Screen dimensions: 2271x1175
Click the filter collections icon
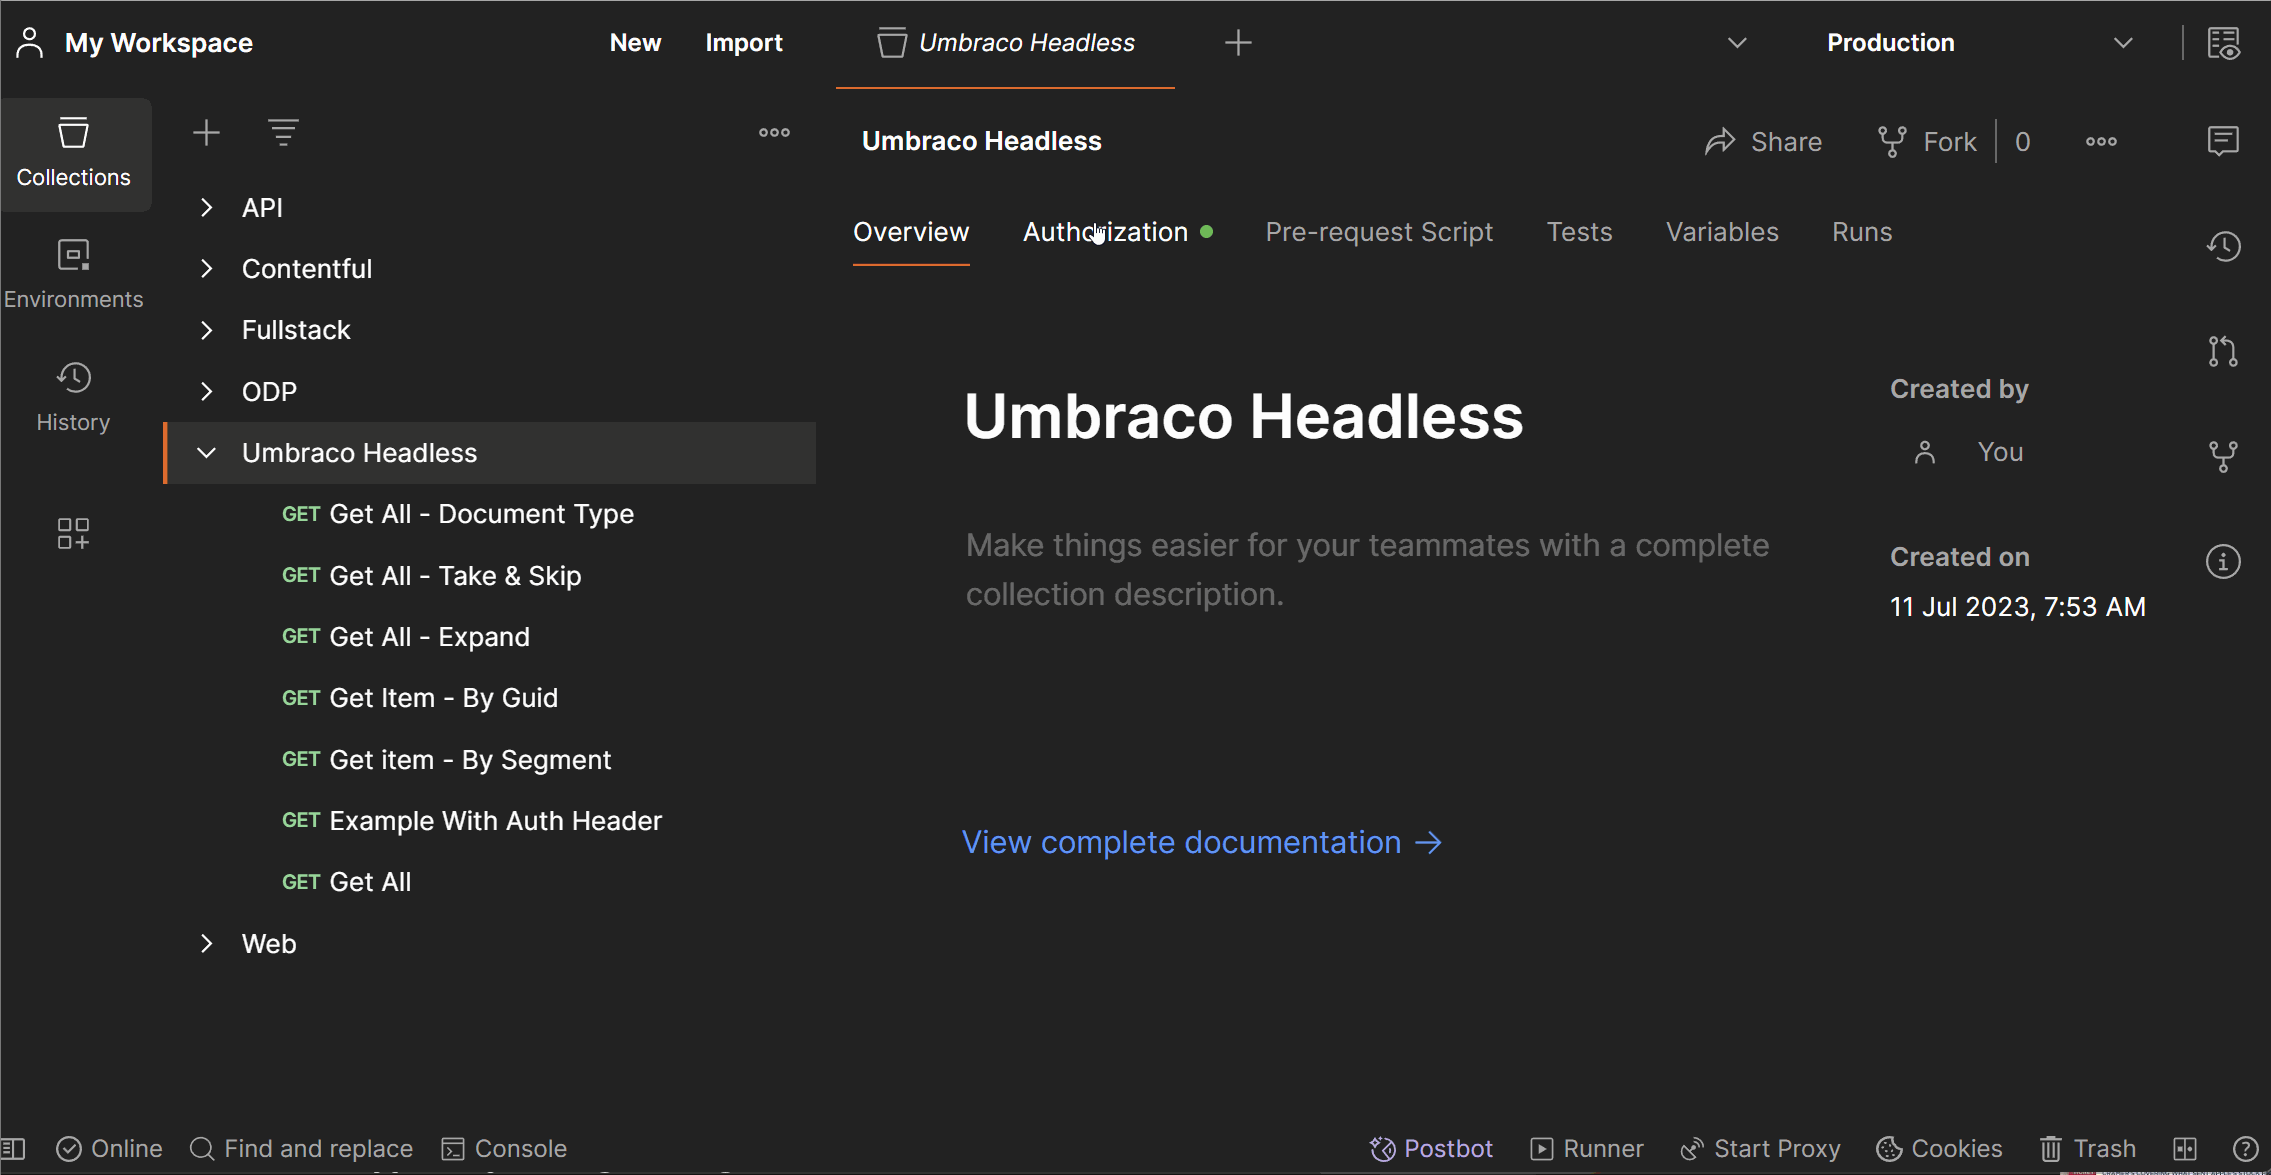(x=283, y=133)
